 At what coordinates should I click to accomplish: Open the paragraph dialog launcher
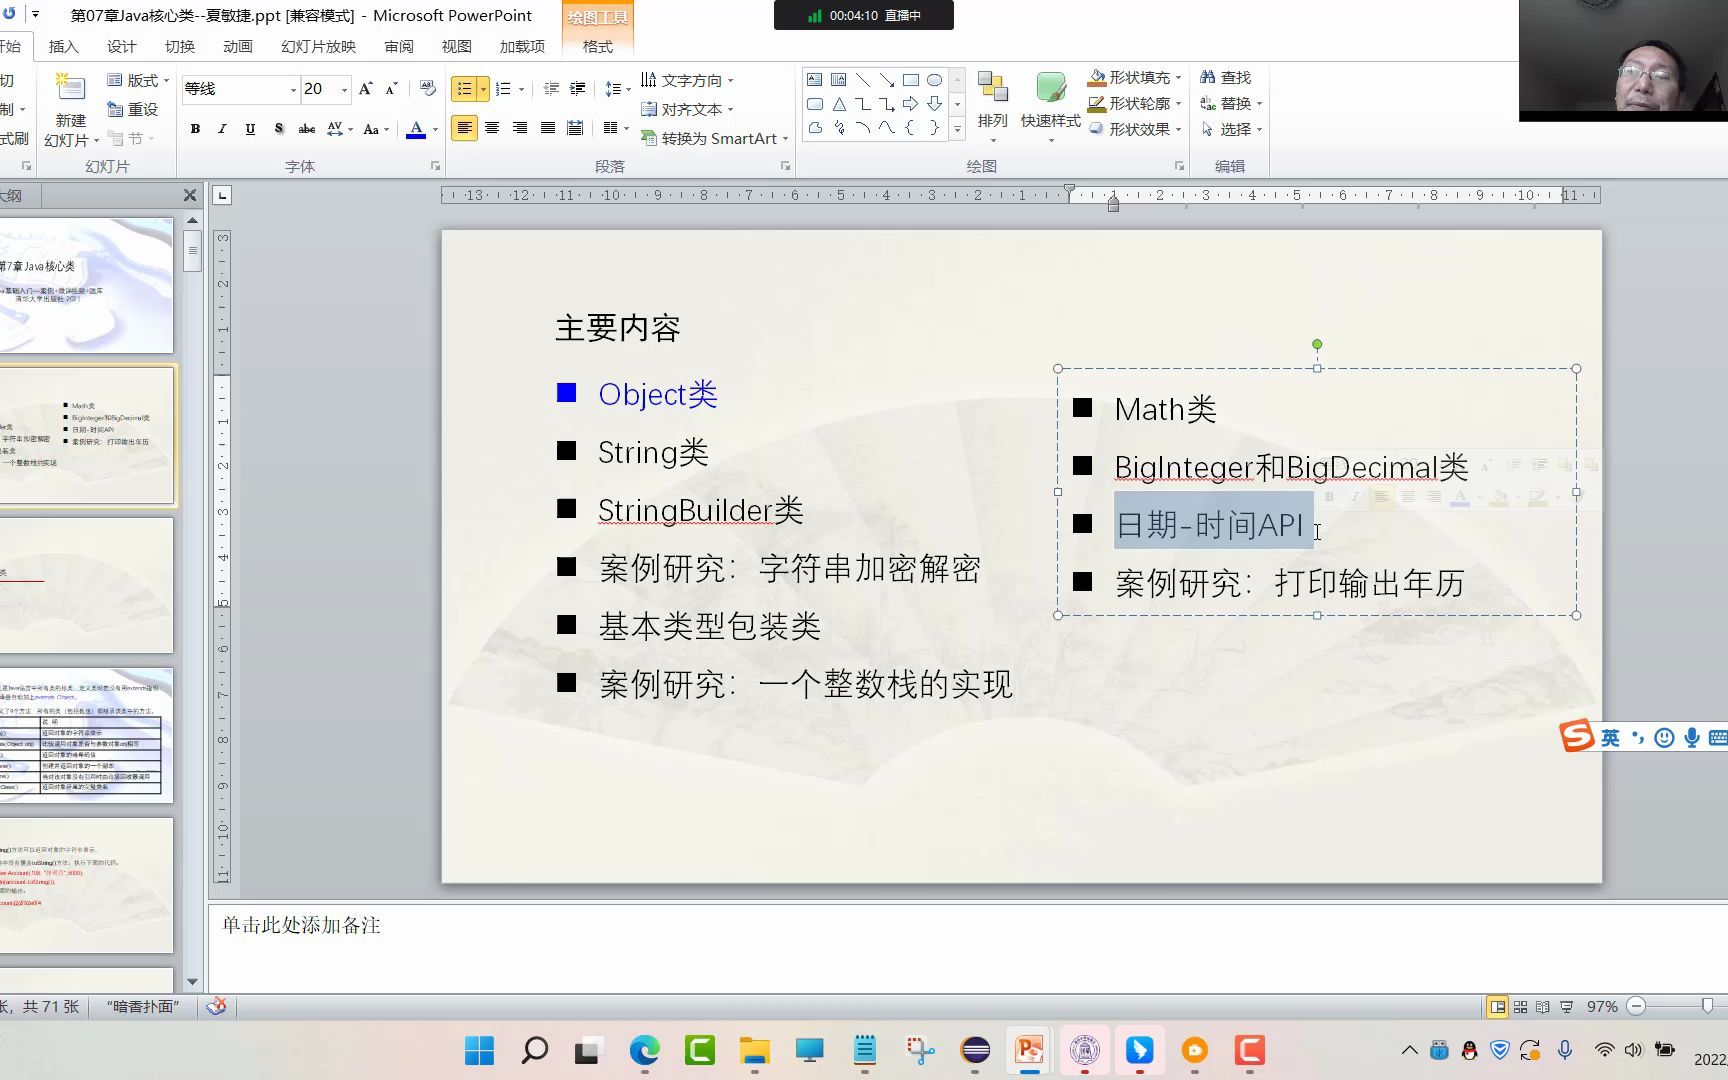tap(785, 166)
